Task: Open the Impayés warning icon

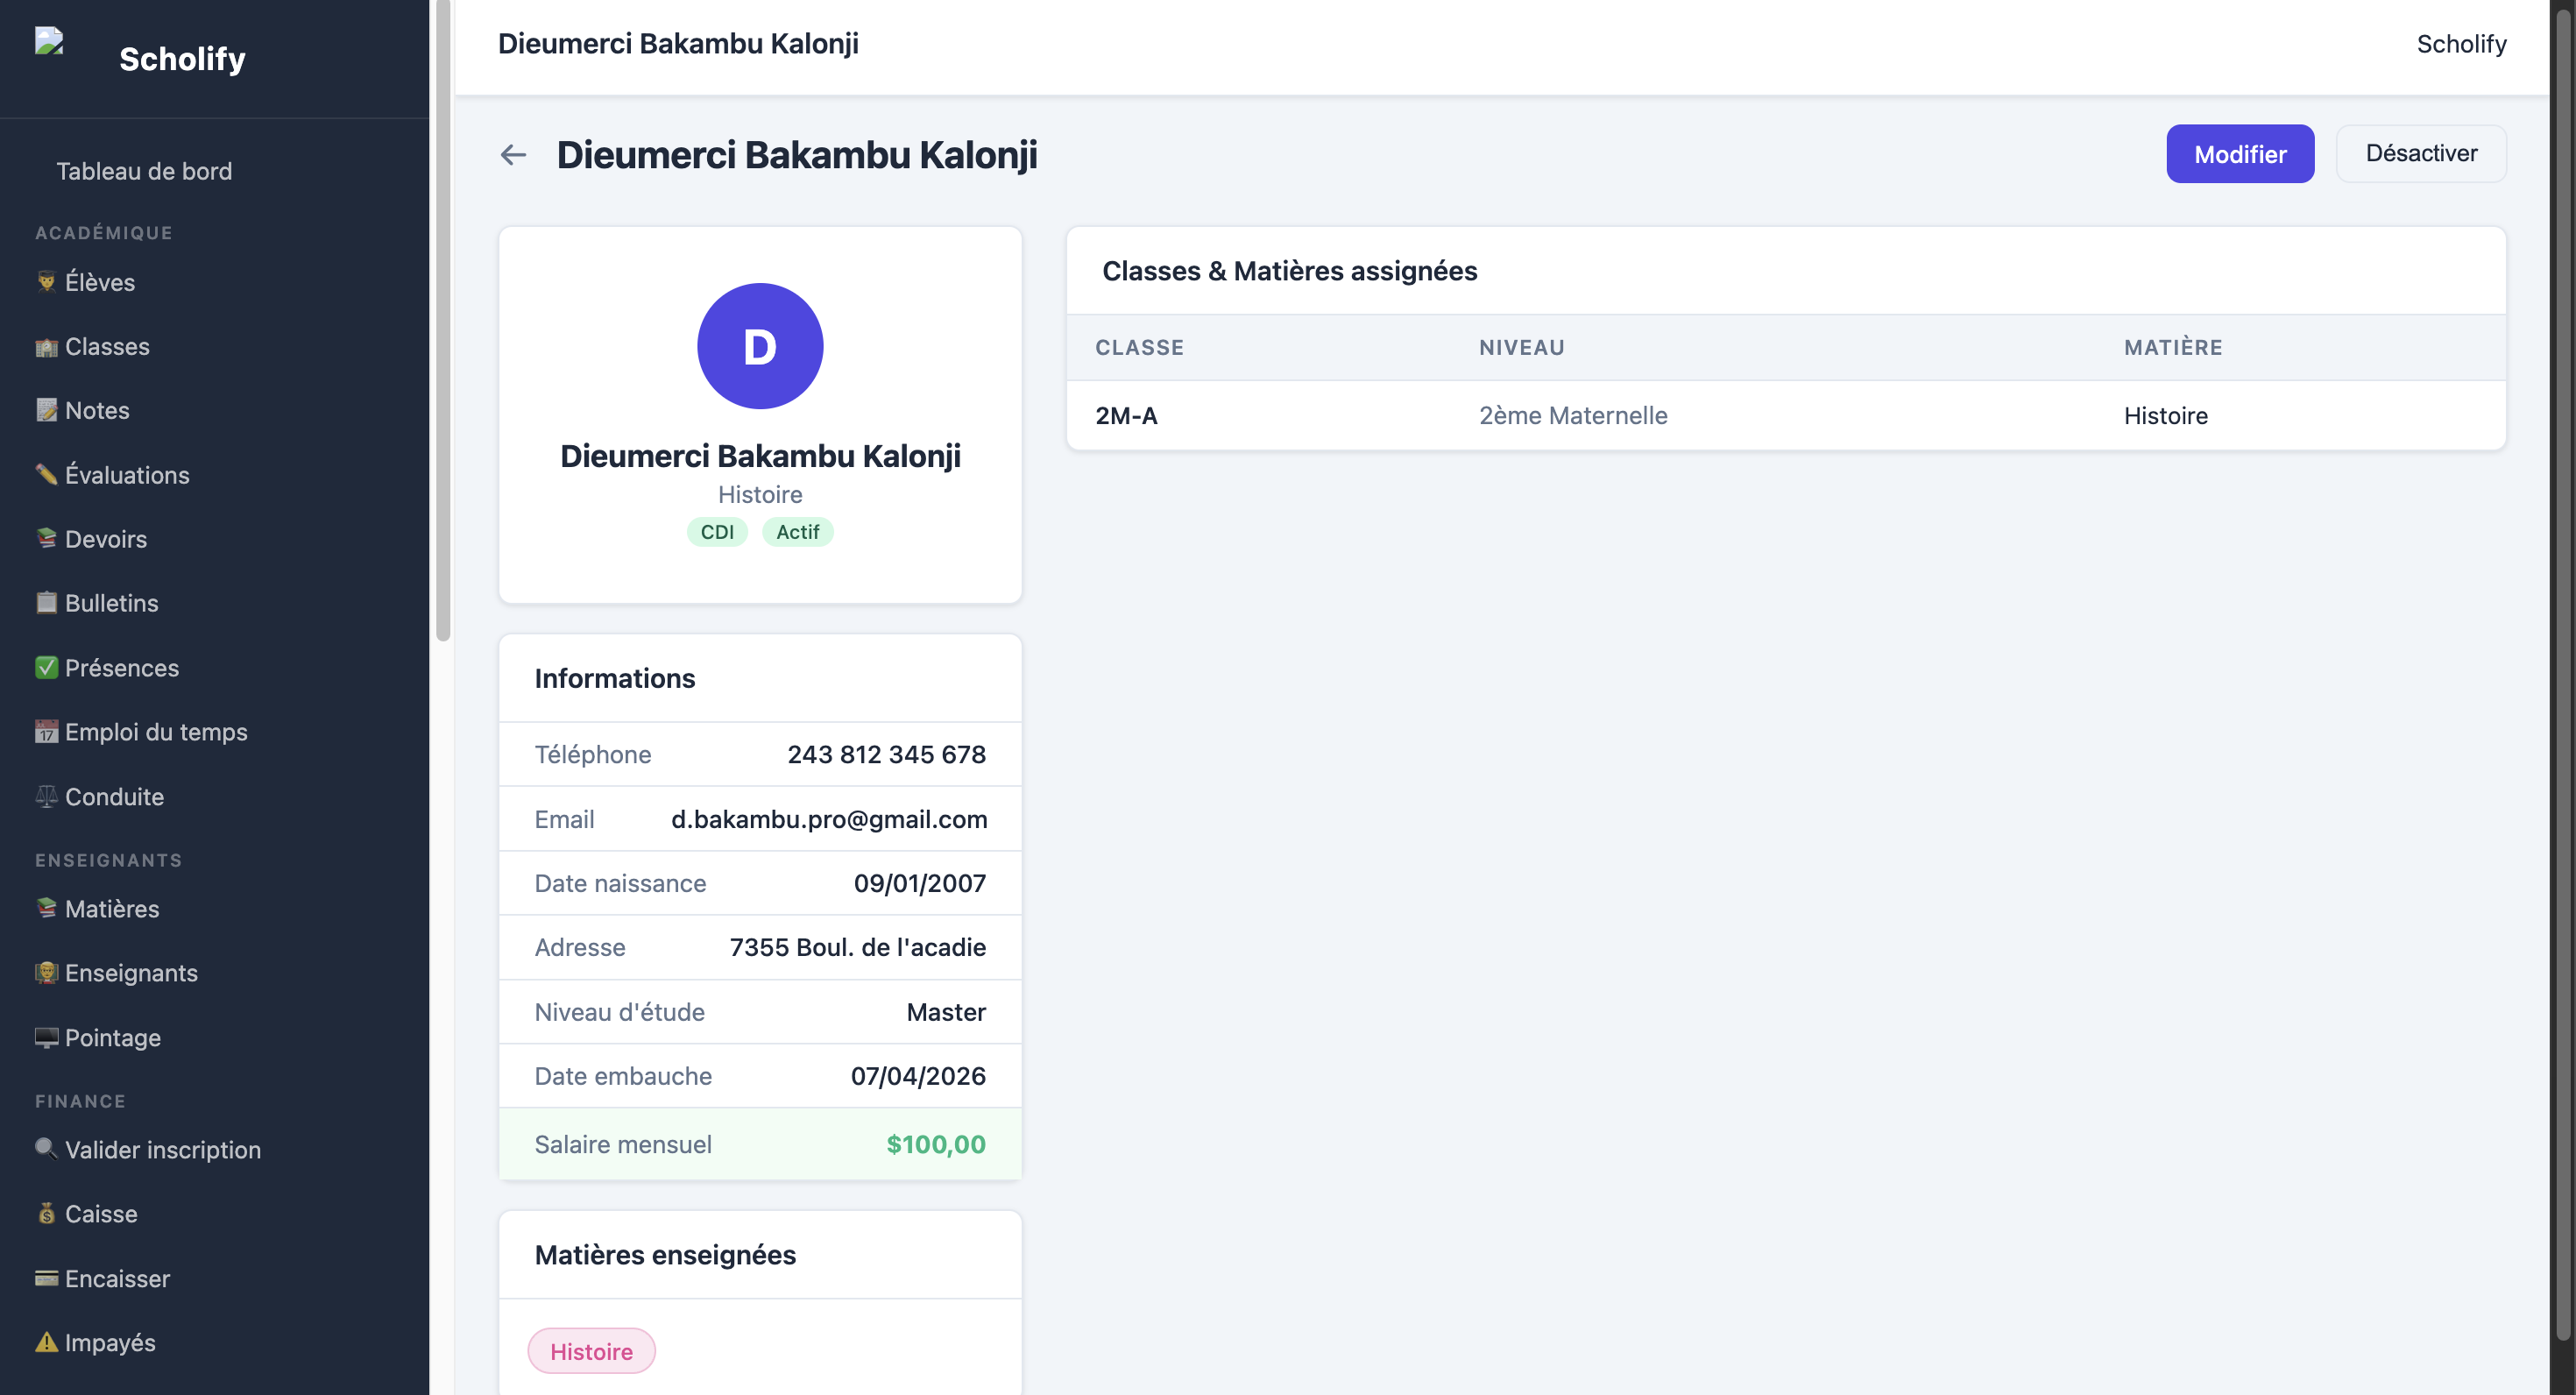Action: coord(46,1342)
